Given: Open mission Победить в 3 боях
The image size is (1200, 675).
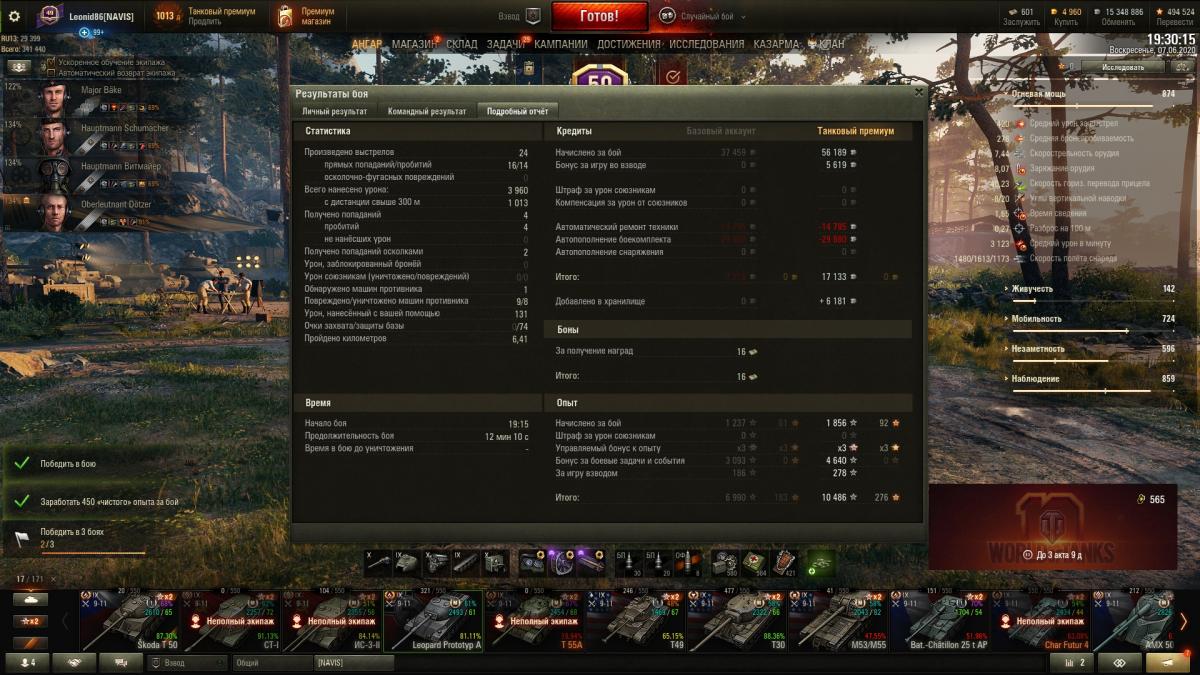Looking at the screenshot, I should pos(90,539).
